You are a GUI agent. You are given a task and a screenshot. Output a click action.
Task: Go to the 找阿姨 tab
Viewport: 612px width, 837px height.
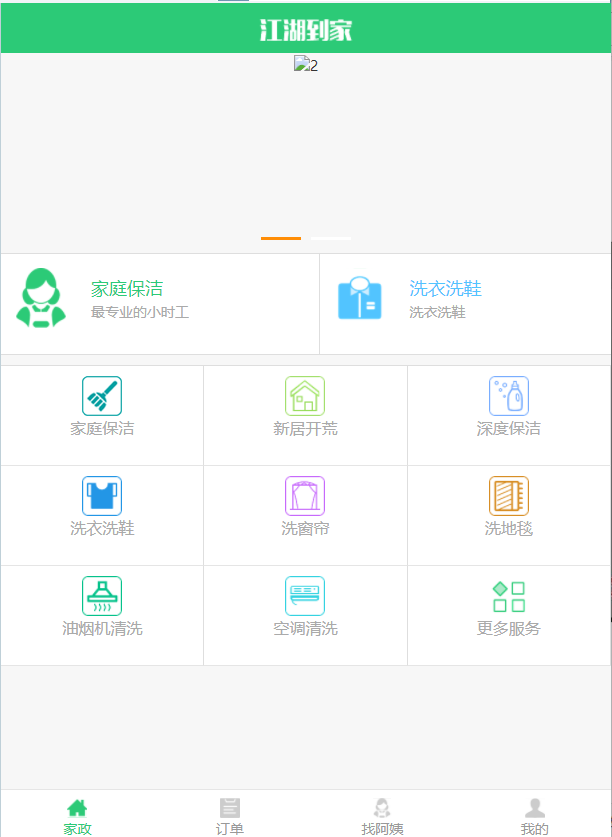coord(382,815)
